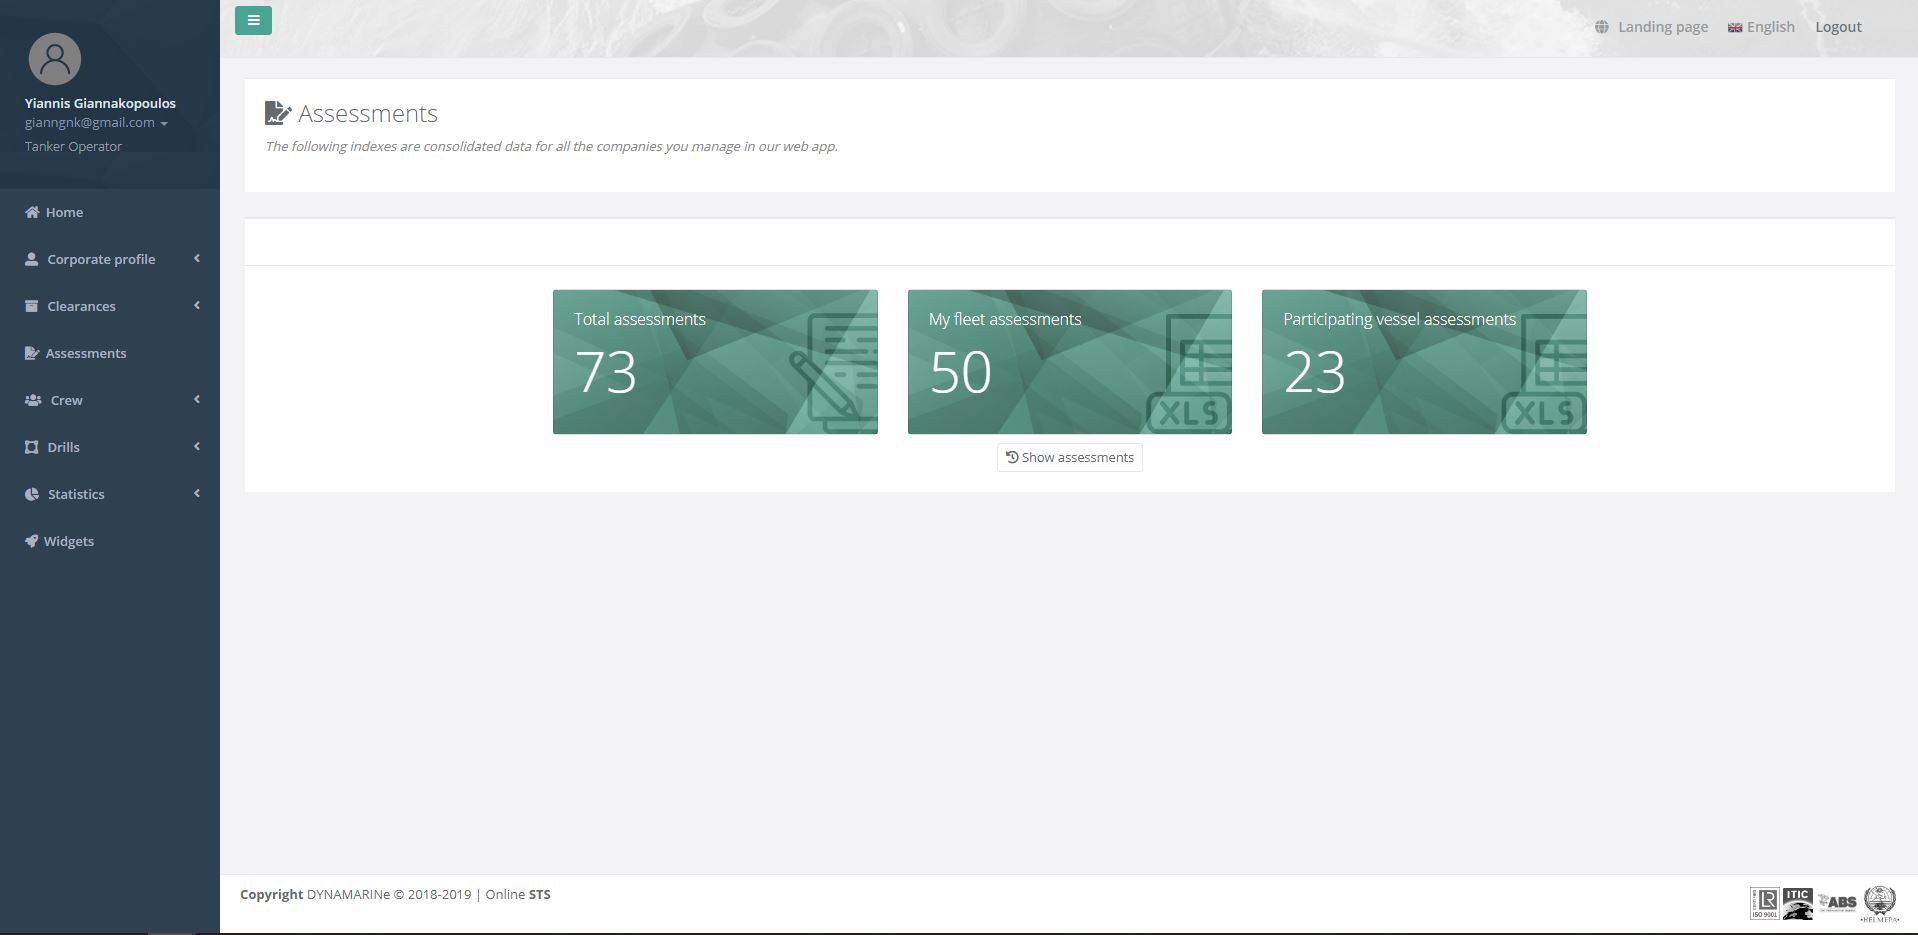Click the user avatar profile image
This screenshot has width=1918, height=935.
pos(55,59)
